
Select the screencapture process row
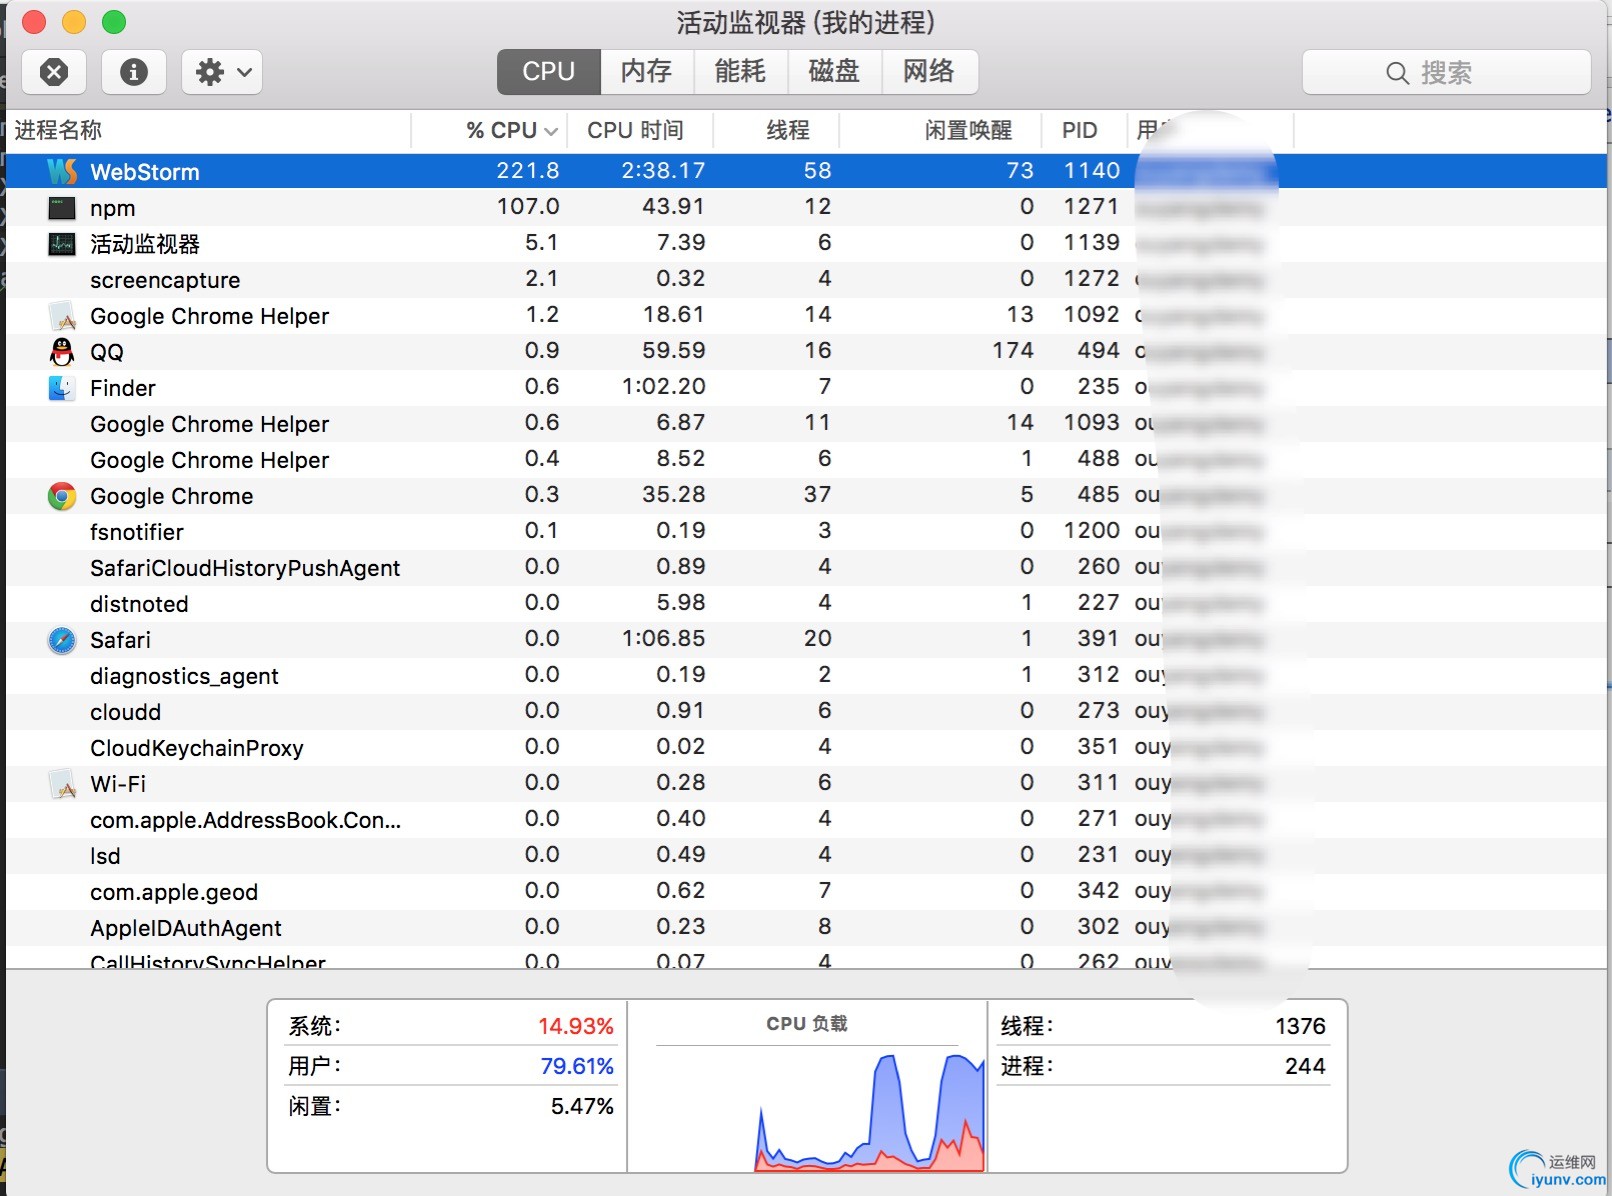806,280
